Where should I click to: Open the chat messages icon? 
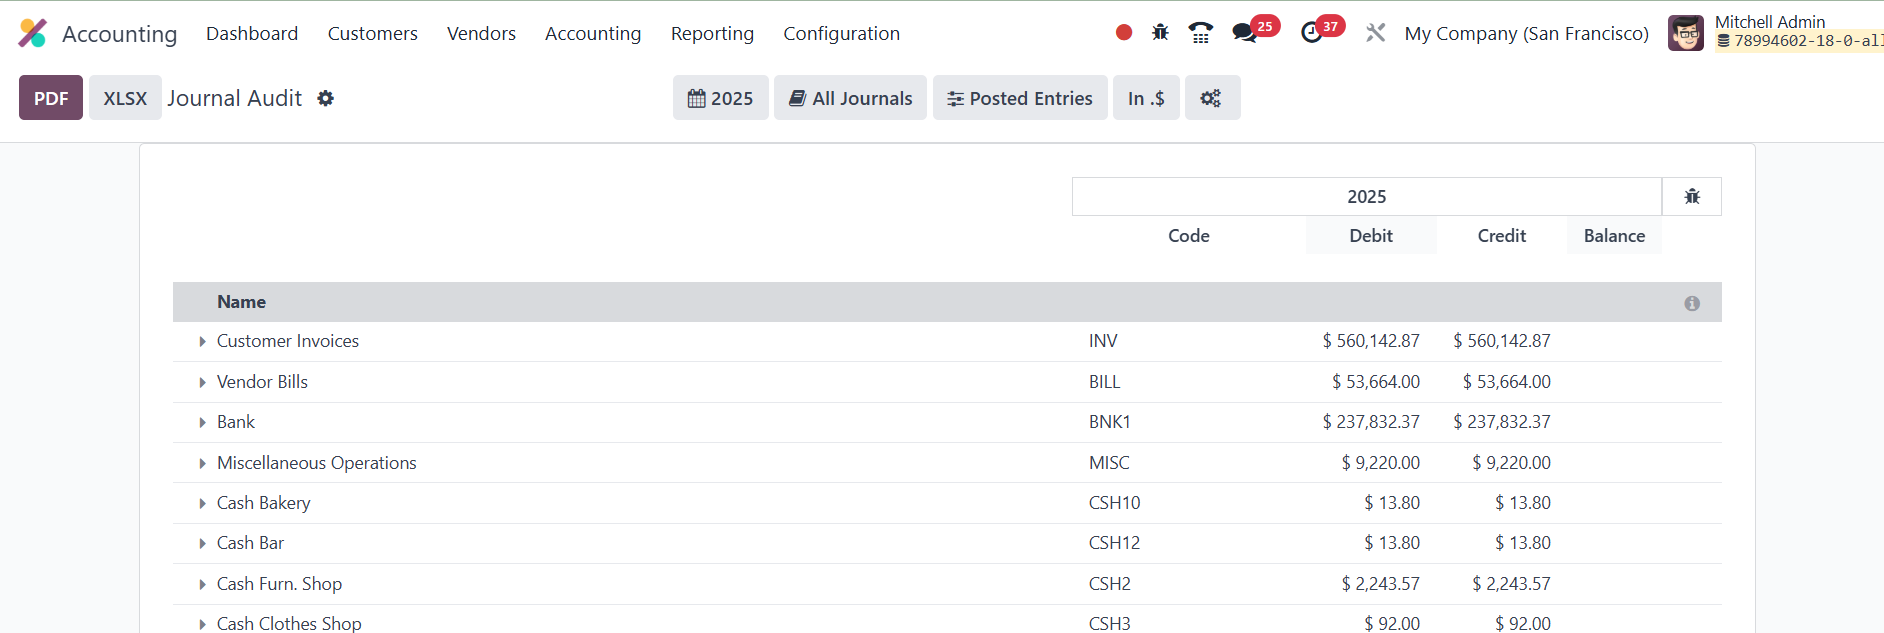[1245, 33]
